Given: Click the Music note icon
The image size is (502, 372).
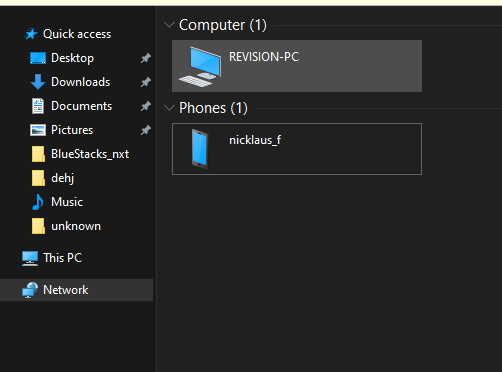Looking at the screenshot, I should tap(38, 202).
